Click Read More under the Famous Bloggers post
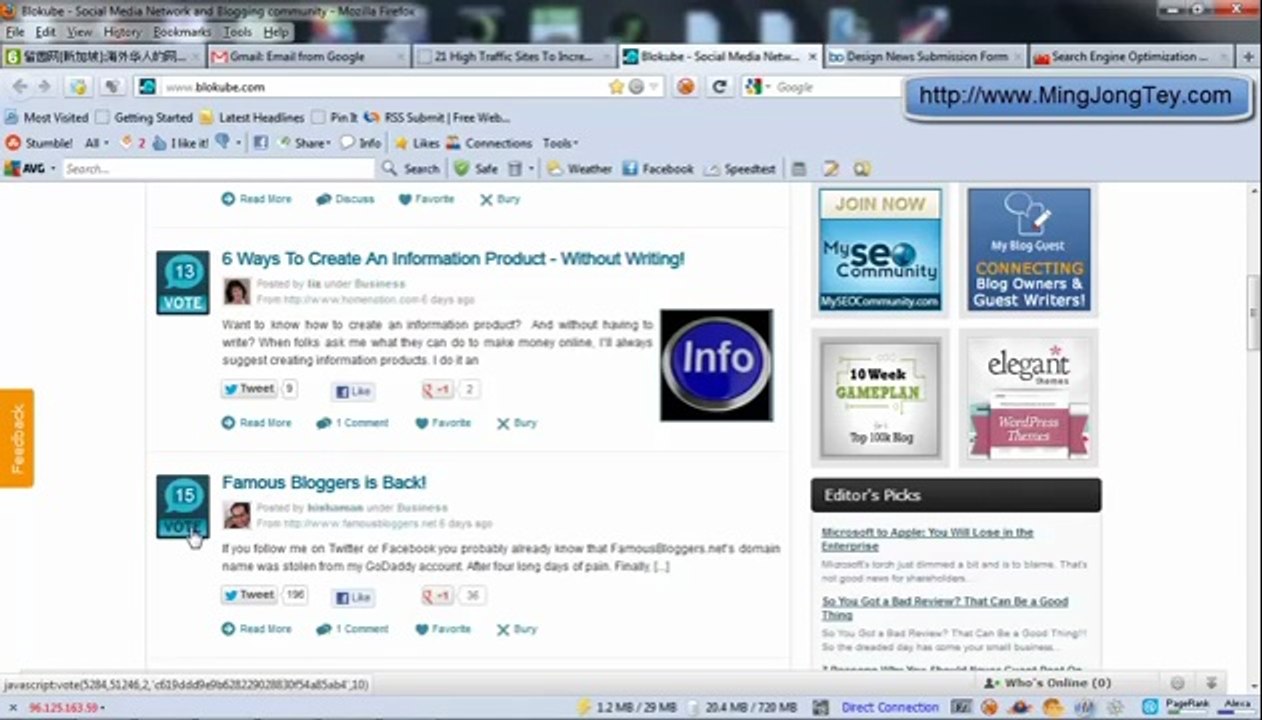Image resolution: width=1262 pixels, height=720 pixels. tap(257, 629)
